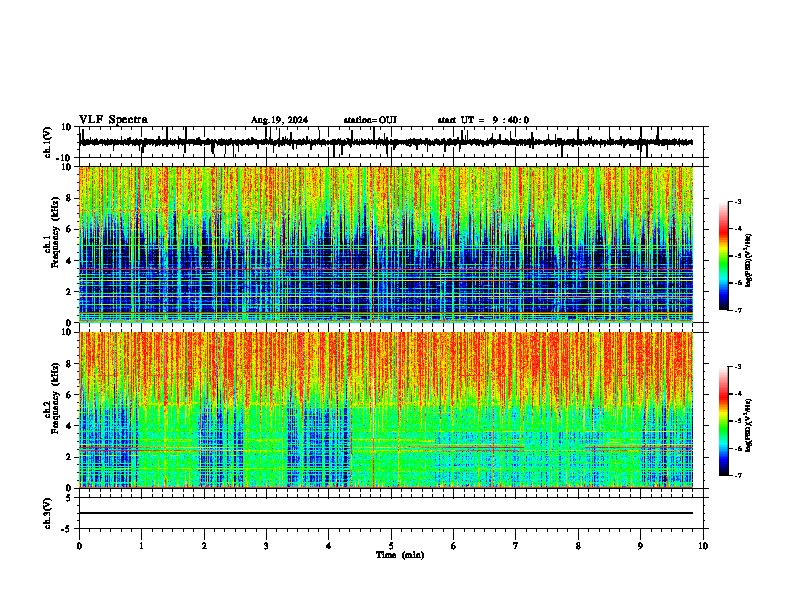Click time axis tick label "2"
Viewport: 792px width, 612px height.
(204, 546)
